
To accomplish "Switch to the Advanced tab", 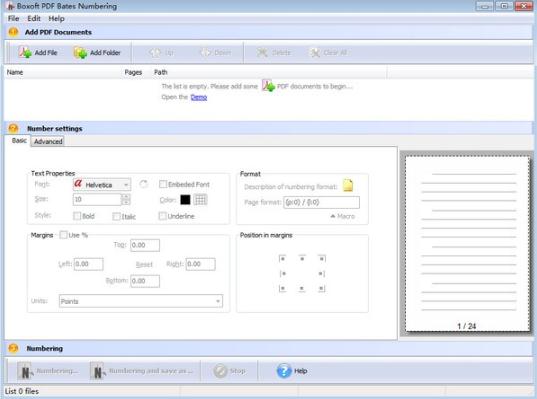I will click(48, 141).
